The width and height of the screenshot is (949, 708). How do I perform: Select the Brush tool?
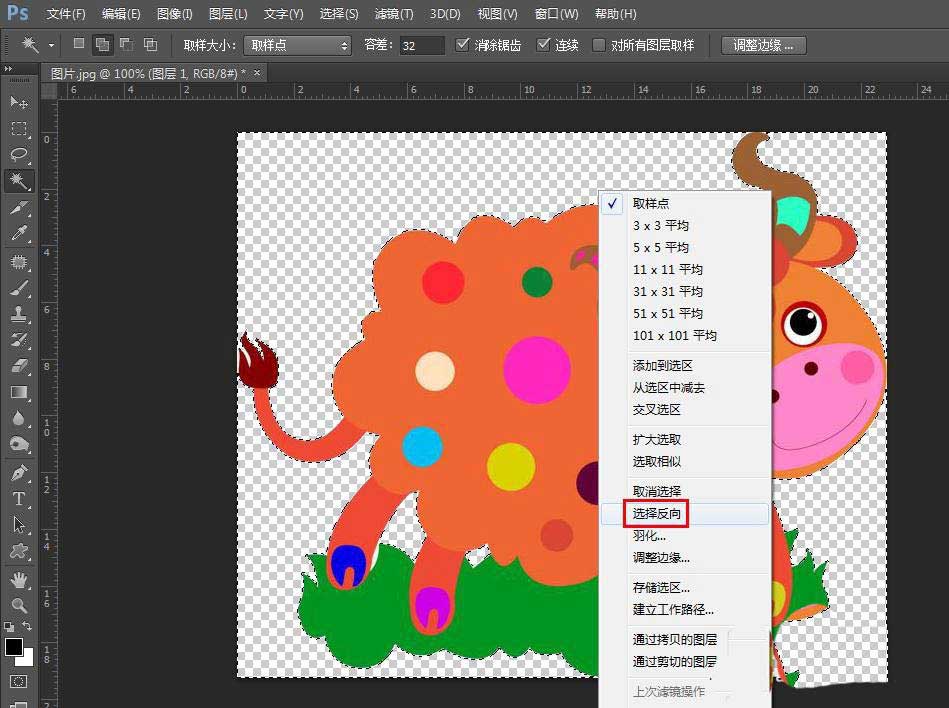coord(18,290)
